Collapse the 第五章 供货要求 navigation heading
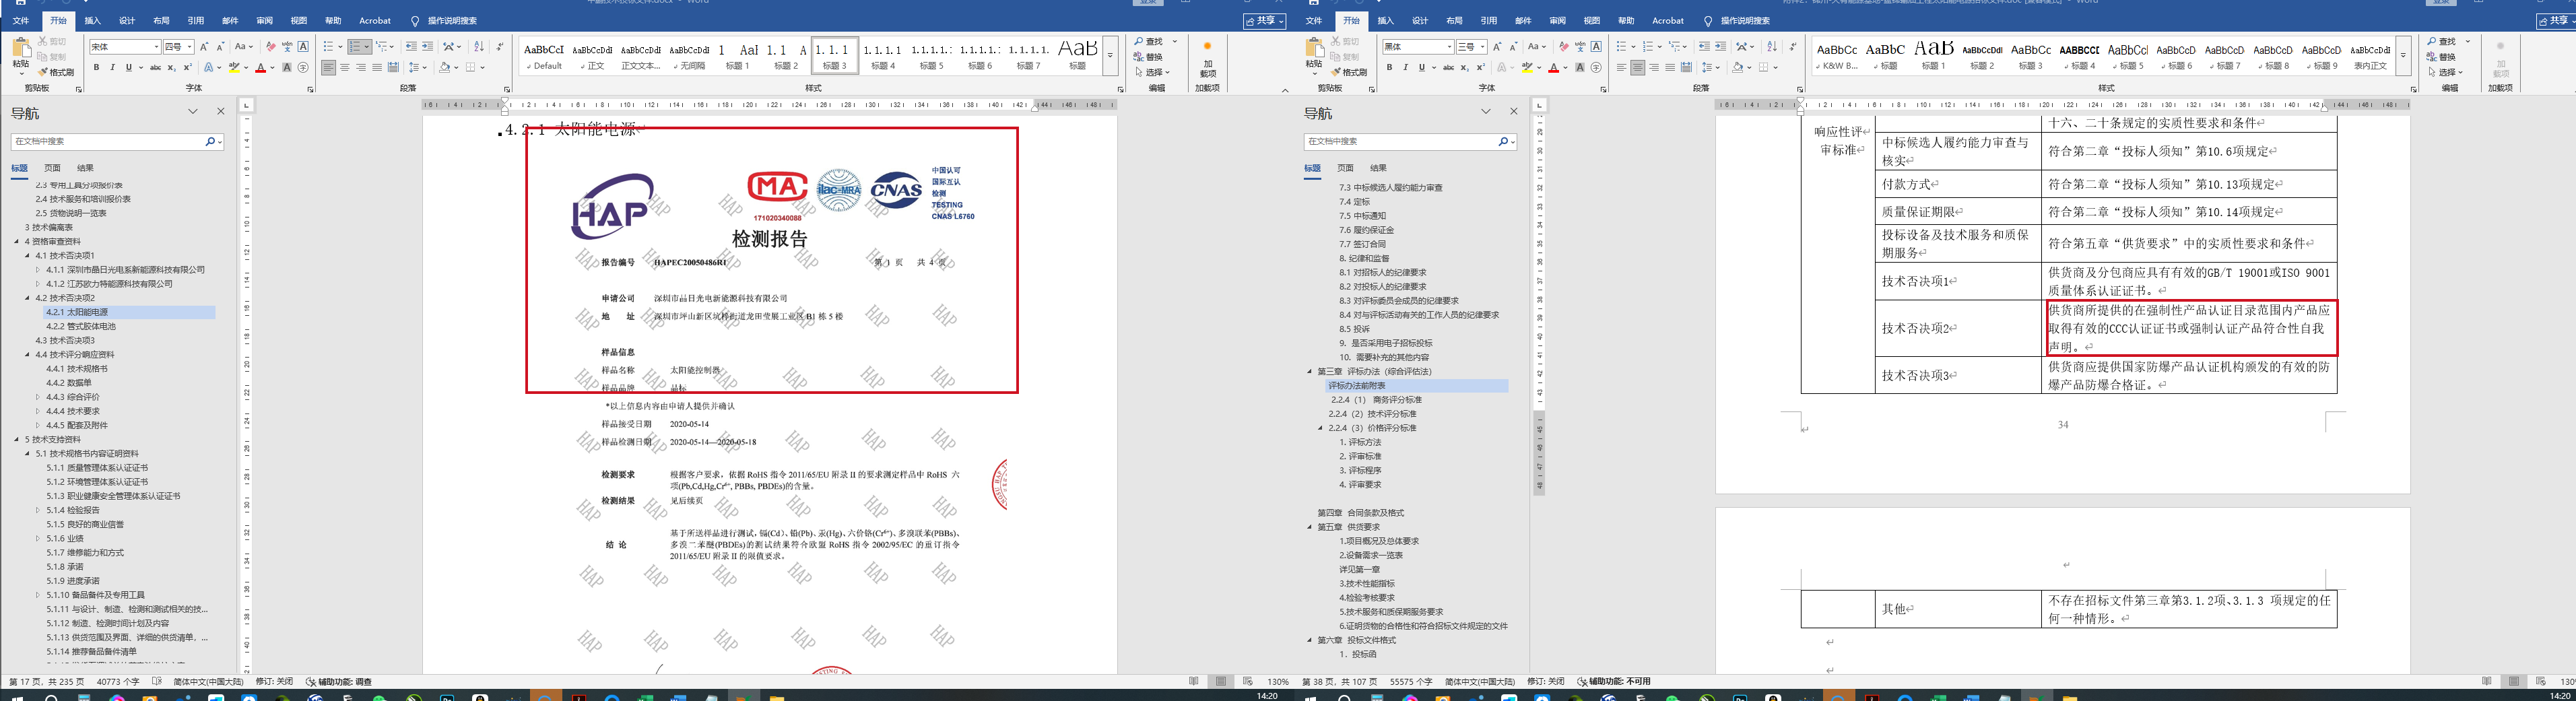The width and height of the screenshot is (2576, 701). (1309, 527)
